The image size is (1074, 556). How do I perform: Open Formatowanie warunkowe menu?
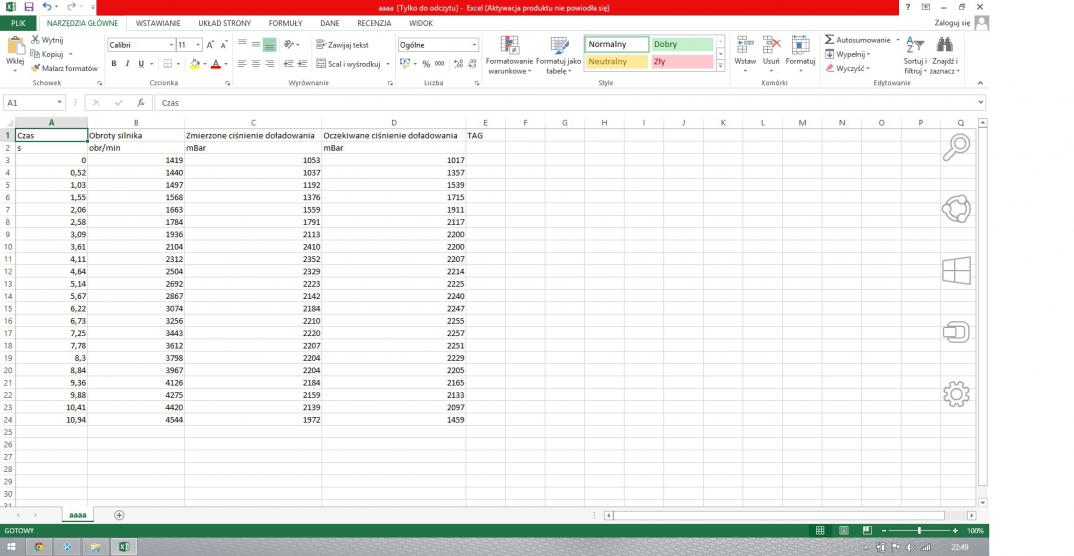(509, 55)
